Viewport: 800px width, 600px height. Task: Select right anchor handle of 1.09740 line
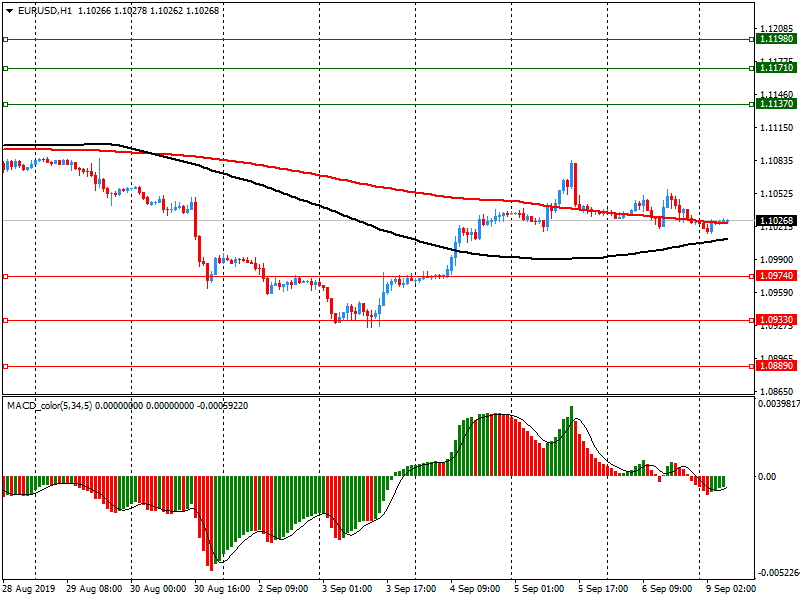click(x=752, y=277)
